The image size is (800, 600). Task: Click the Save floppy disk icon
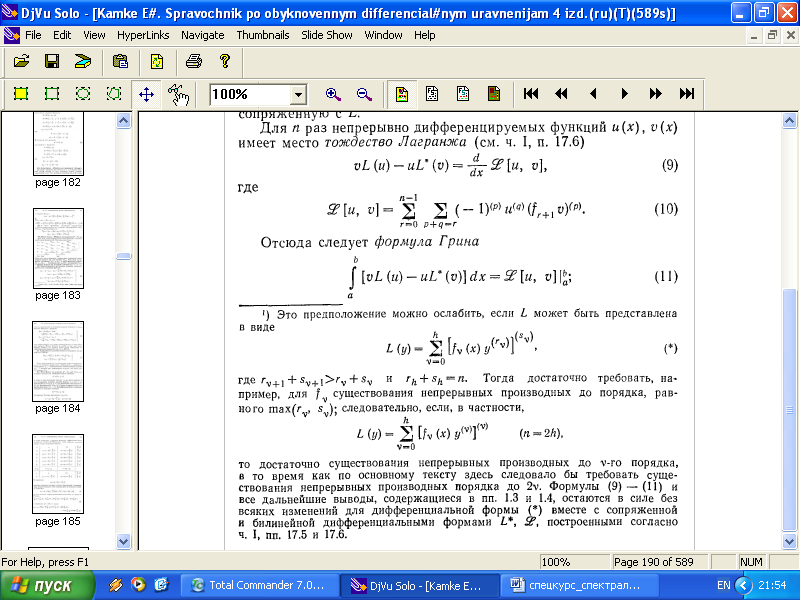click(x=52, y=62)
